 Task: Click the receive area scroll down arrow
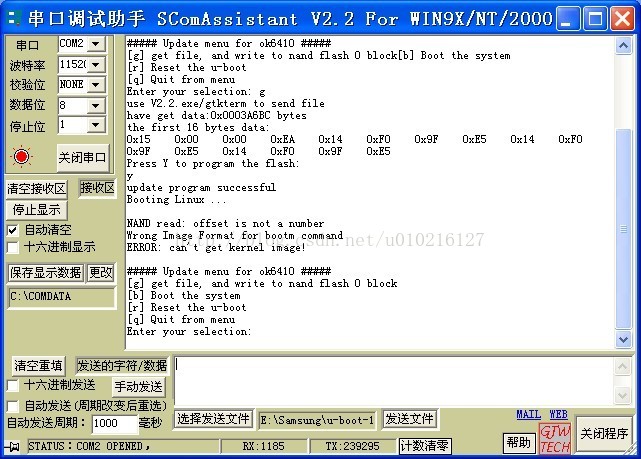pos(623,339)
